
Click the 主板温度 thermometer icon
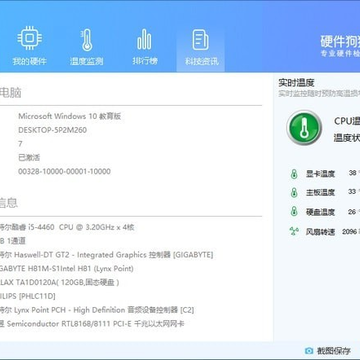(x=294, y=192)
